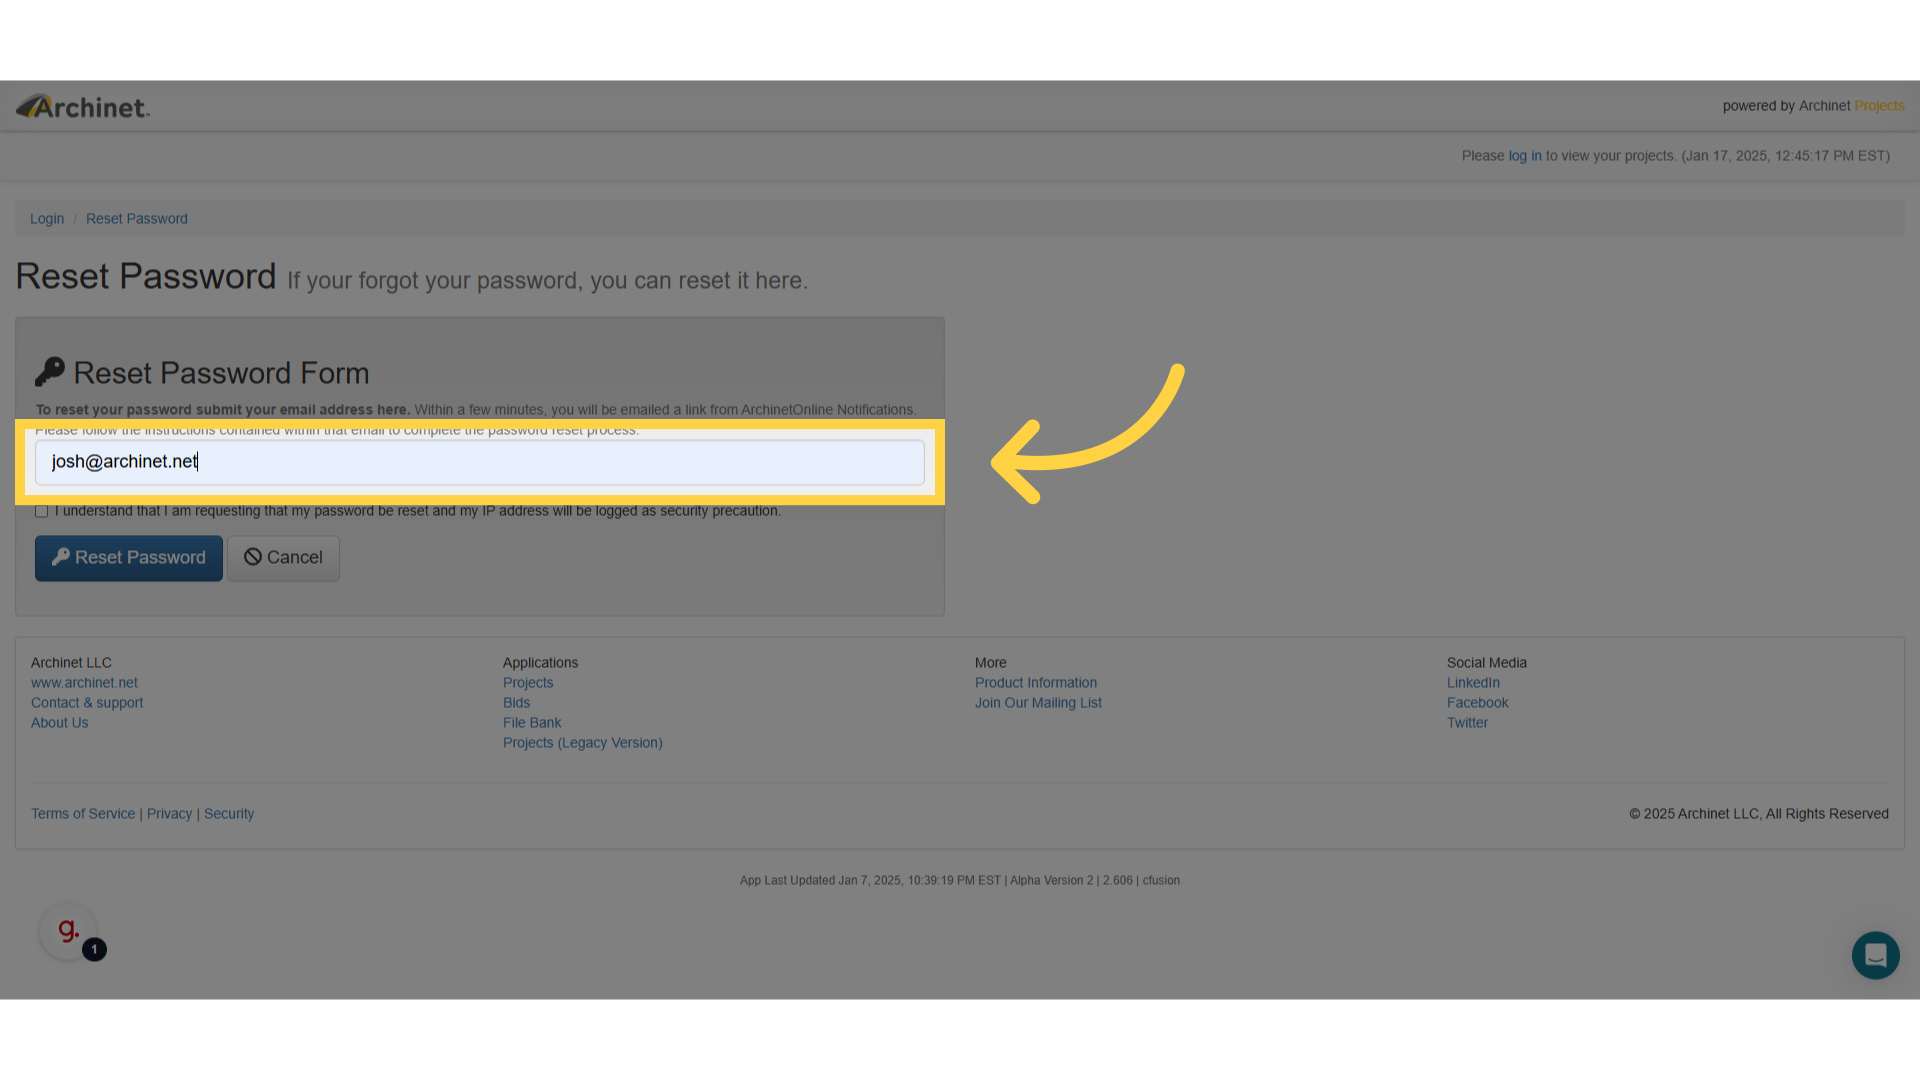Open the Archinet Projects link top right
This screenshot has height=1080, width=1920.
click(1878, 106)
